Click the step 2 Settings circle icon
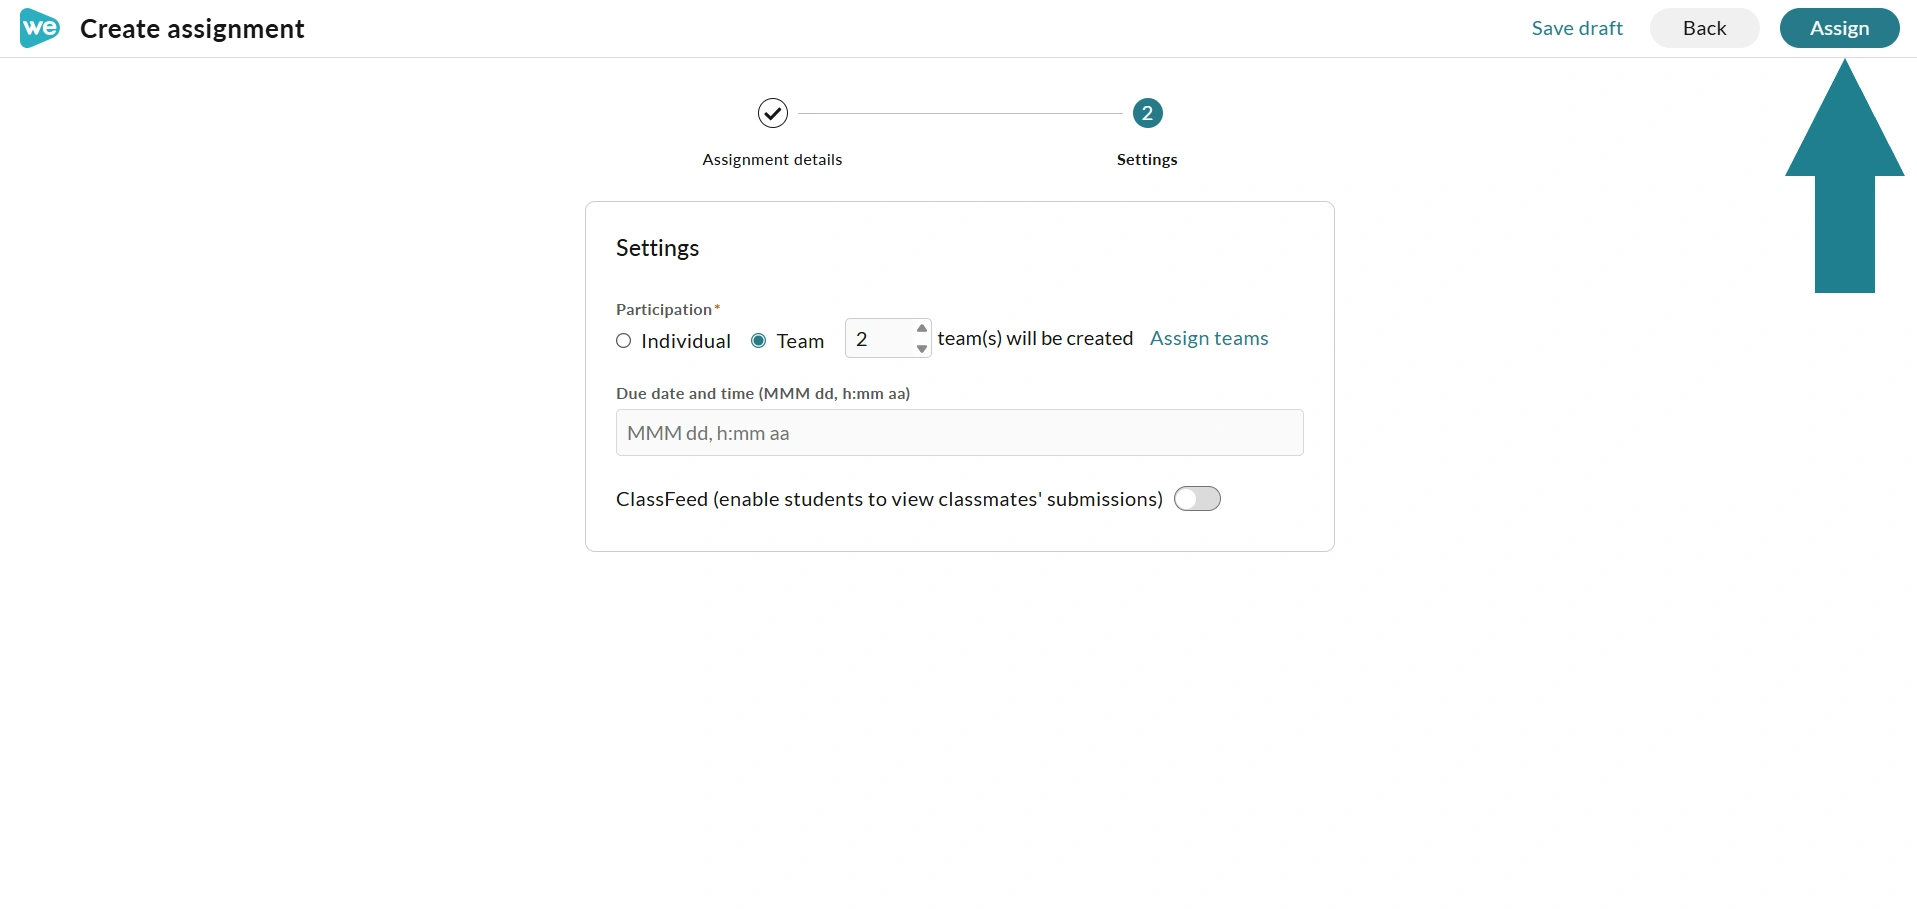1917x909 pixels. pos(1147,113)
